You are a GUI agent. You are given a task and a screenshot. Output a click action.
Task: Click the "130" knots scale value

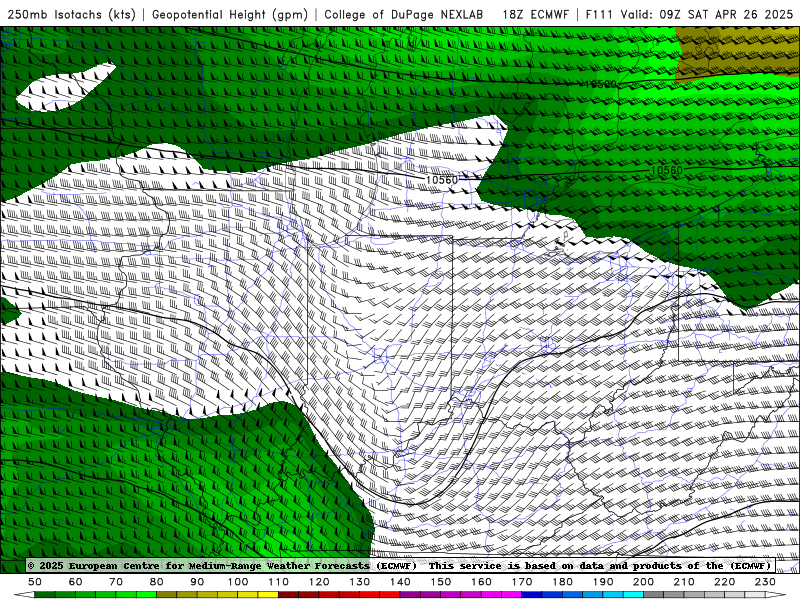point(360,582)
